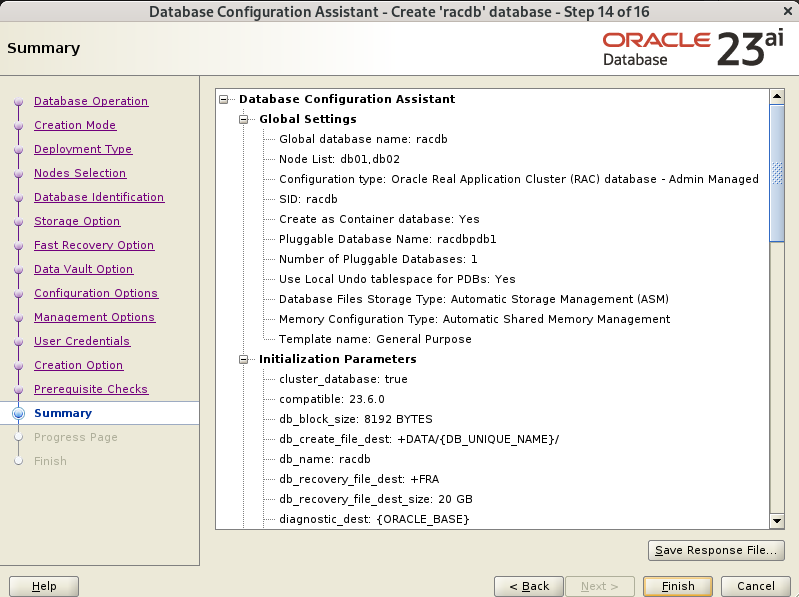This screenshot has height=597, width=799.
Task: Return to Prerequisite Checks step
Action: pos(91,389)
